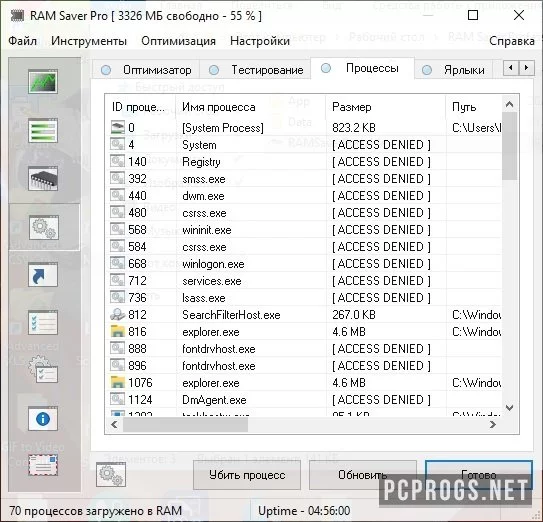The height and width of the screenshot is (522, 543).
Task: Click the horizontal scrollbar thumb of process list
Action: [x=186, y=424]
